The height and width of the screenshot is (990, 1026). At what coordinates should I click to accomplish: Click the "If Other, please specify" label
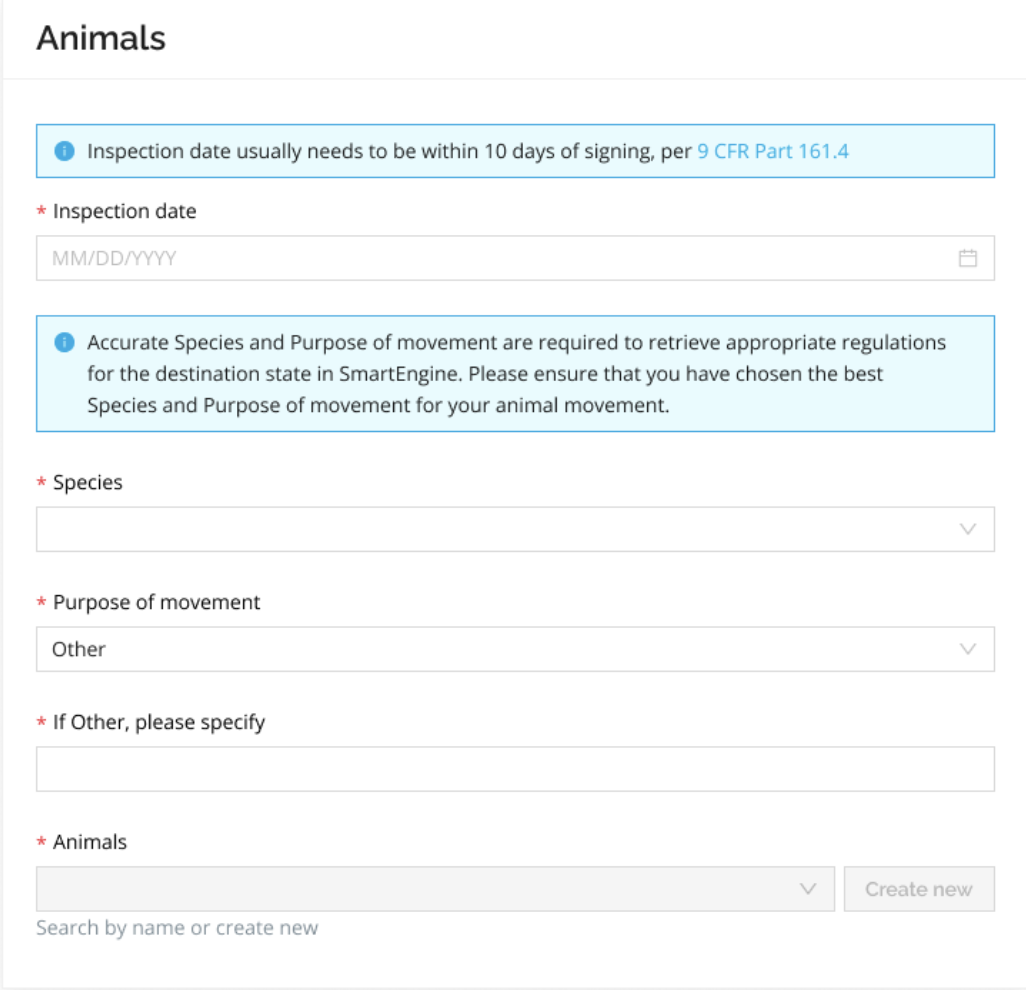point(159,722)
